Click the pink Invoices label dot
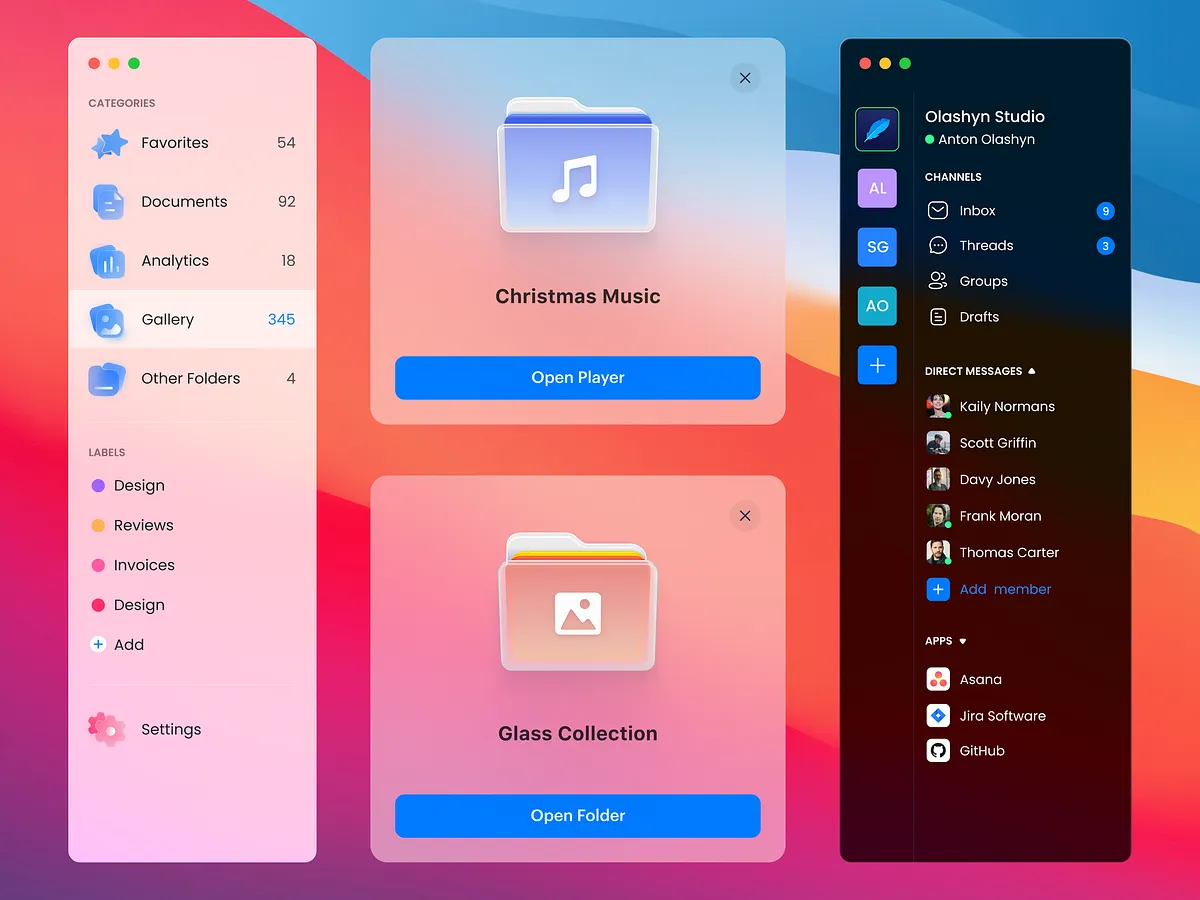The image size is (1200, 900). tap(98, 565)
